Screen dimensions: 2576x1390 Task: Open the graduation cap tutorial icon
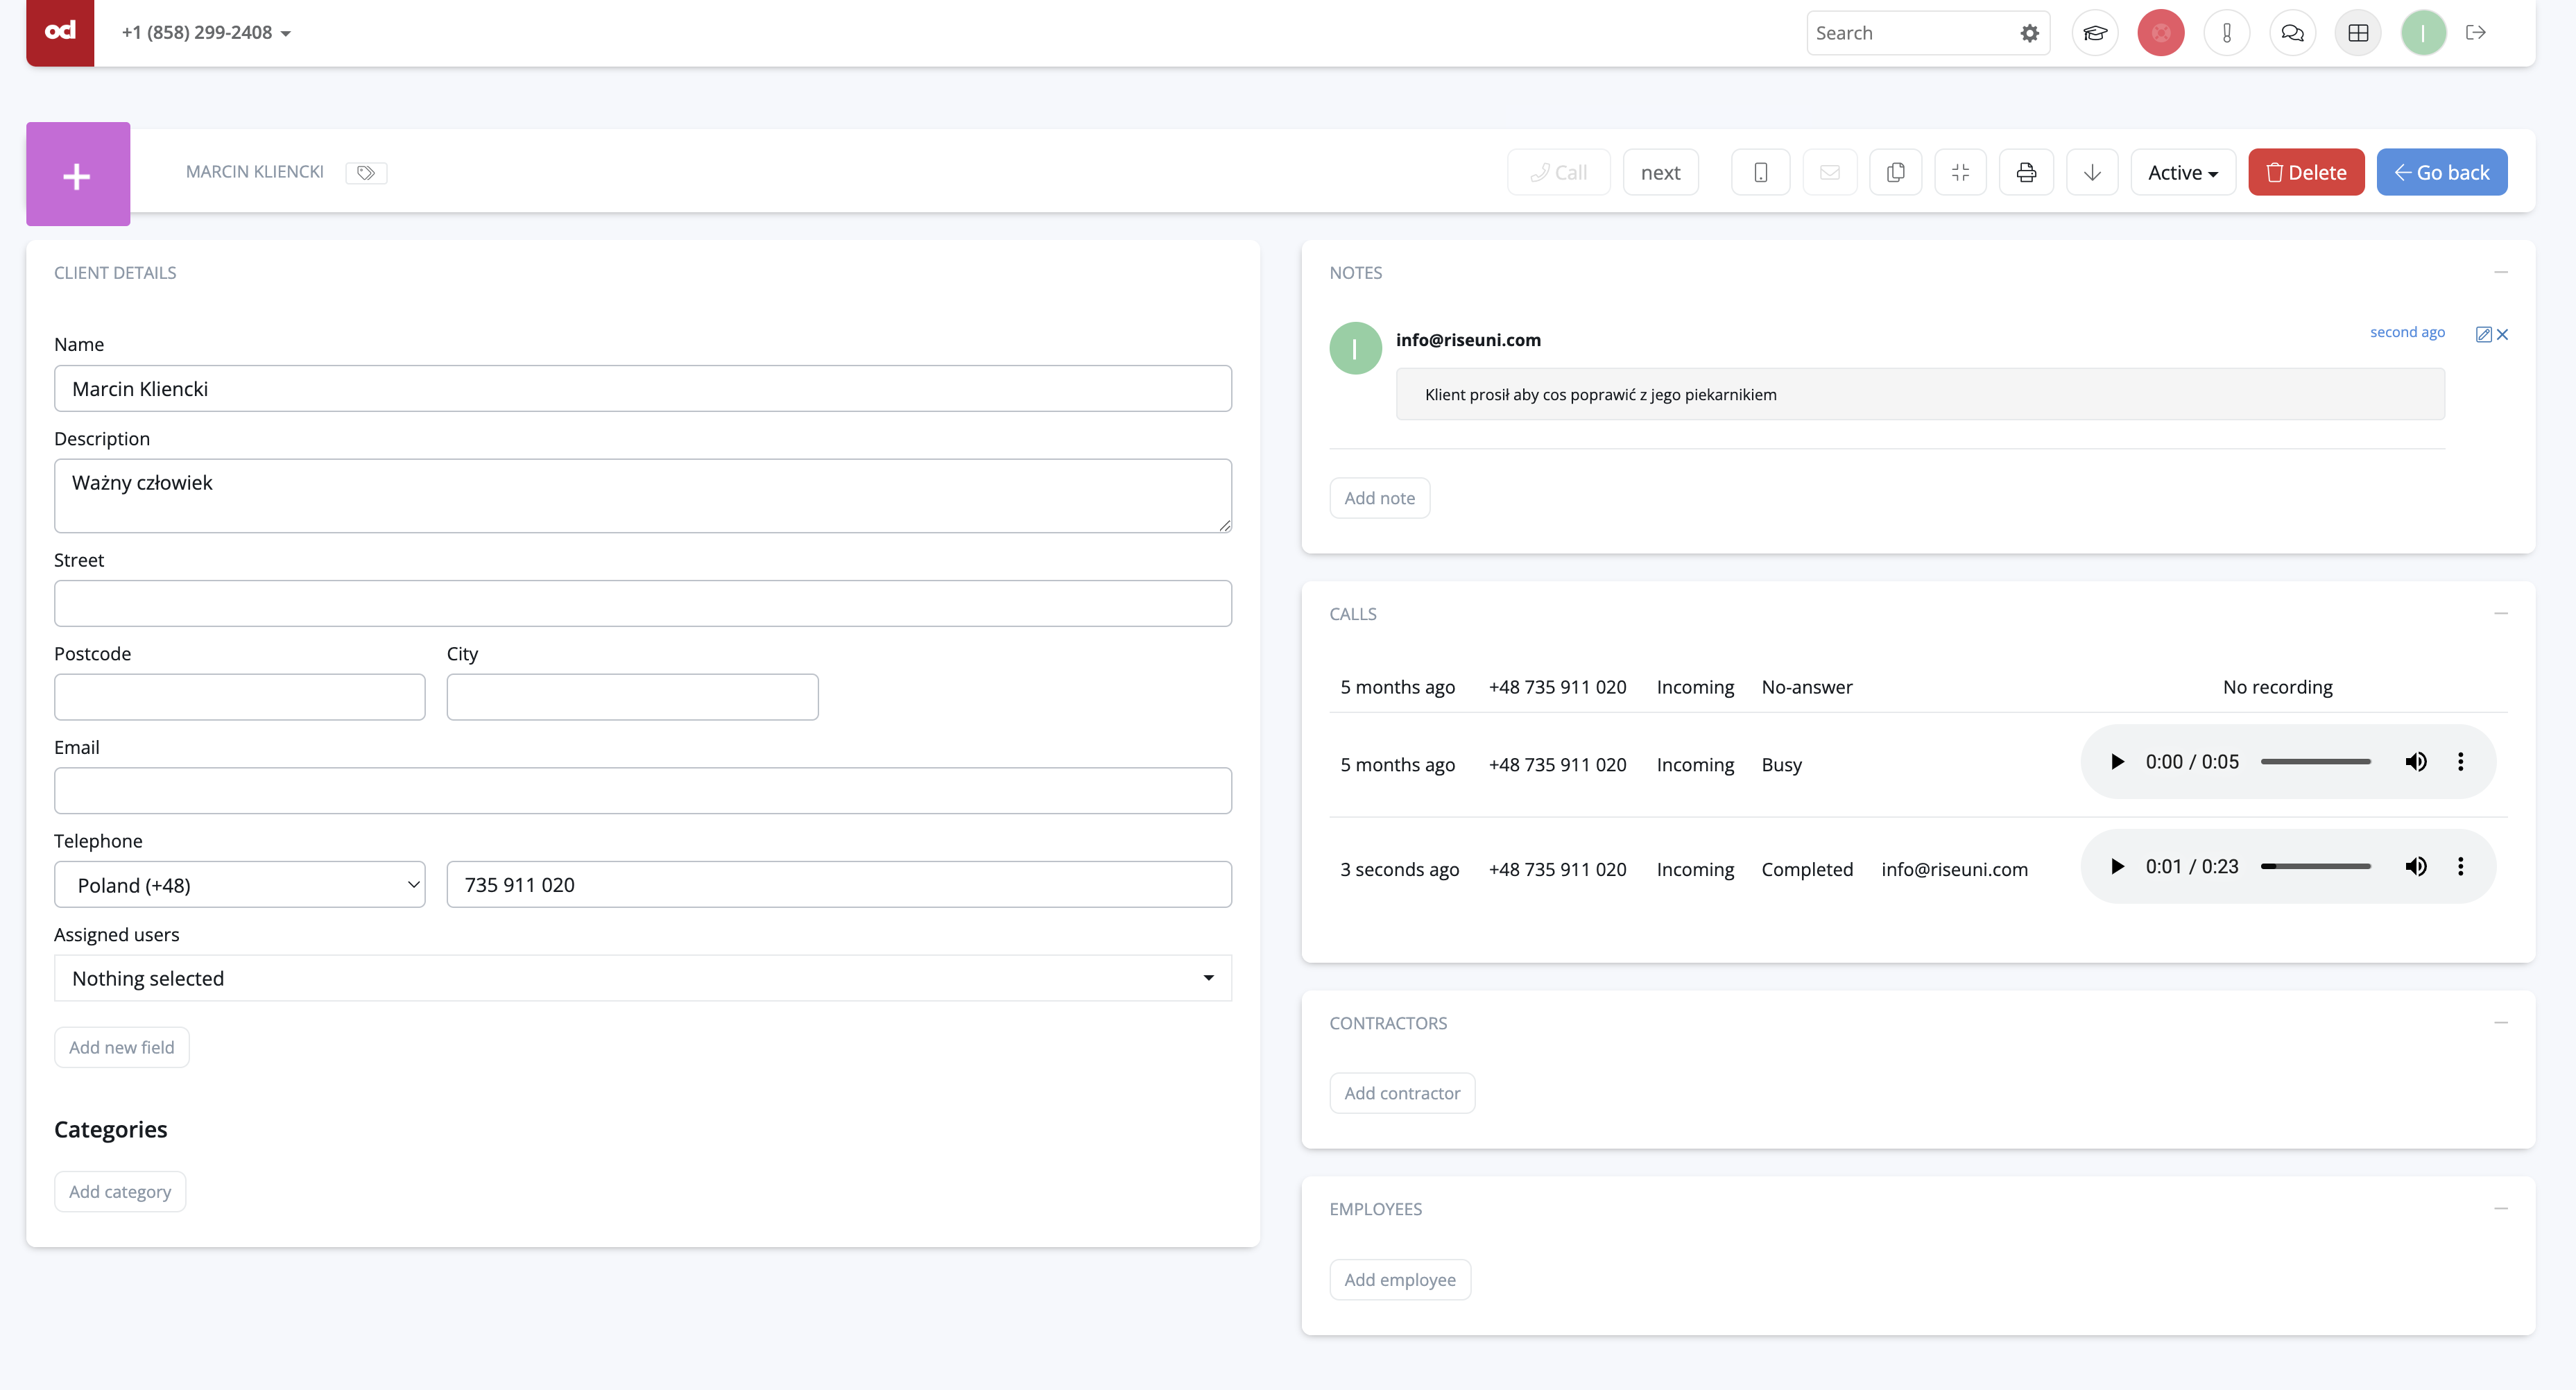[2094, 33]
